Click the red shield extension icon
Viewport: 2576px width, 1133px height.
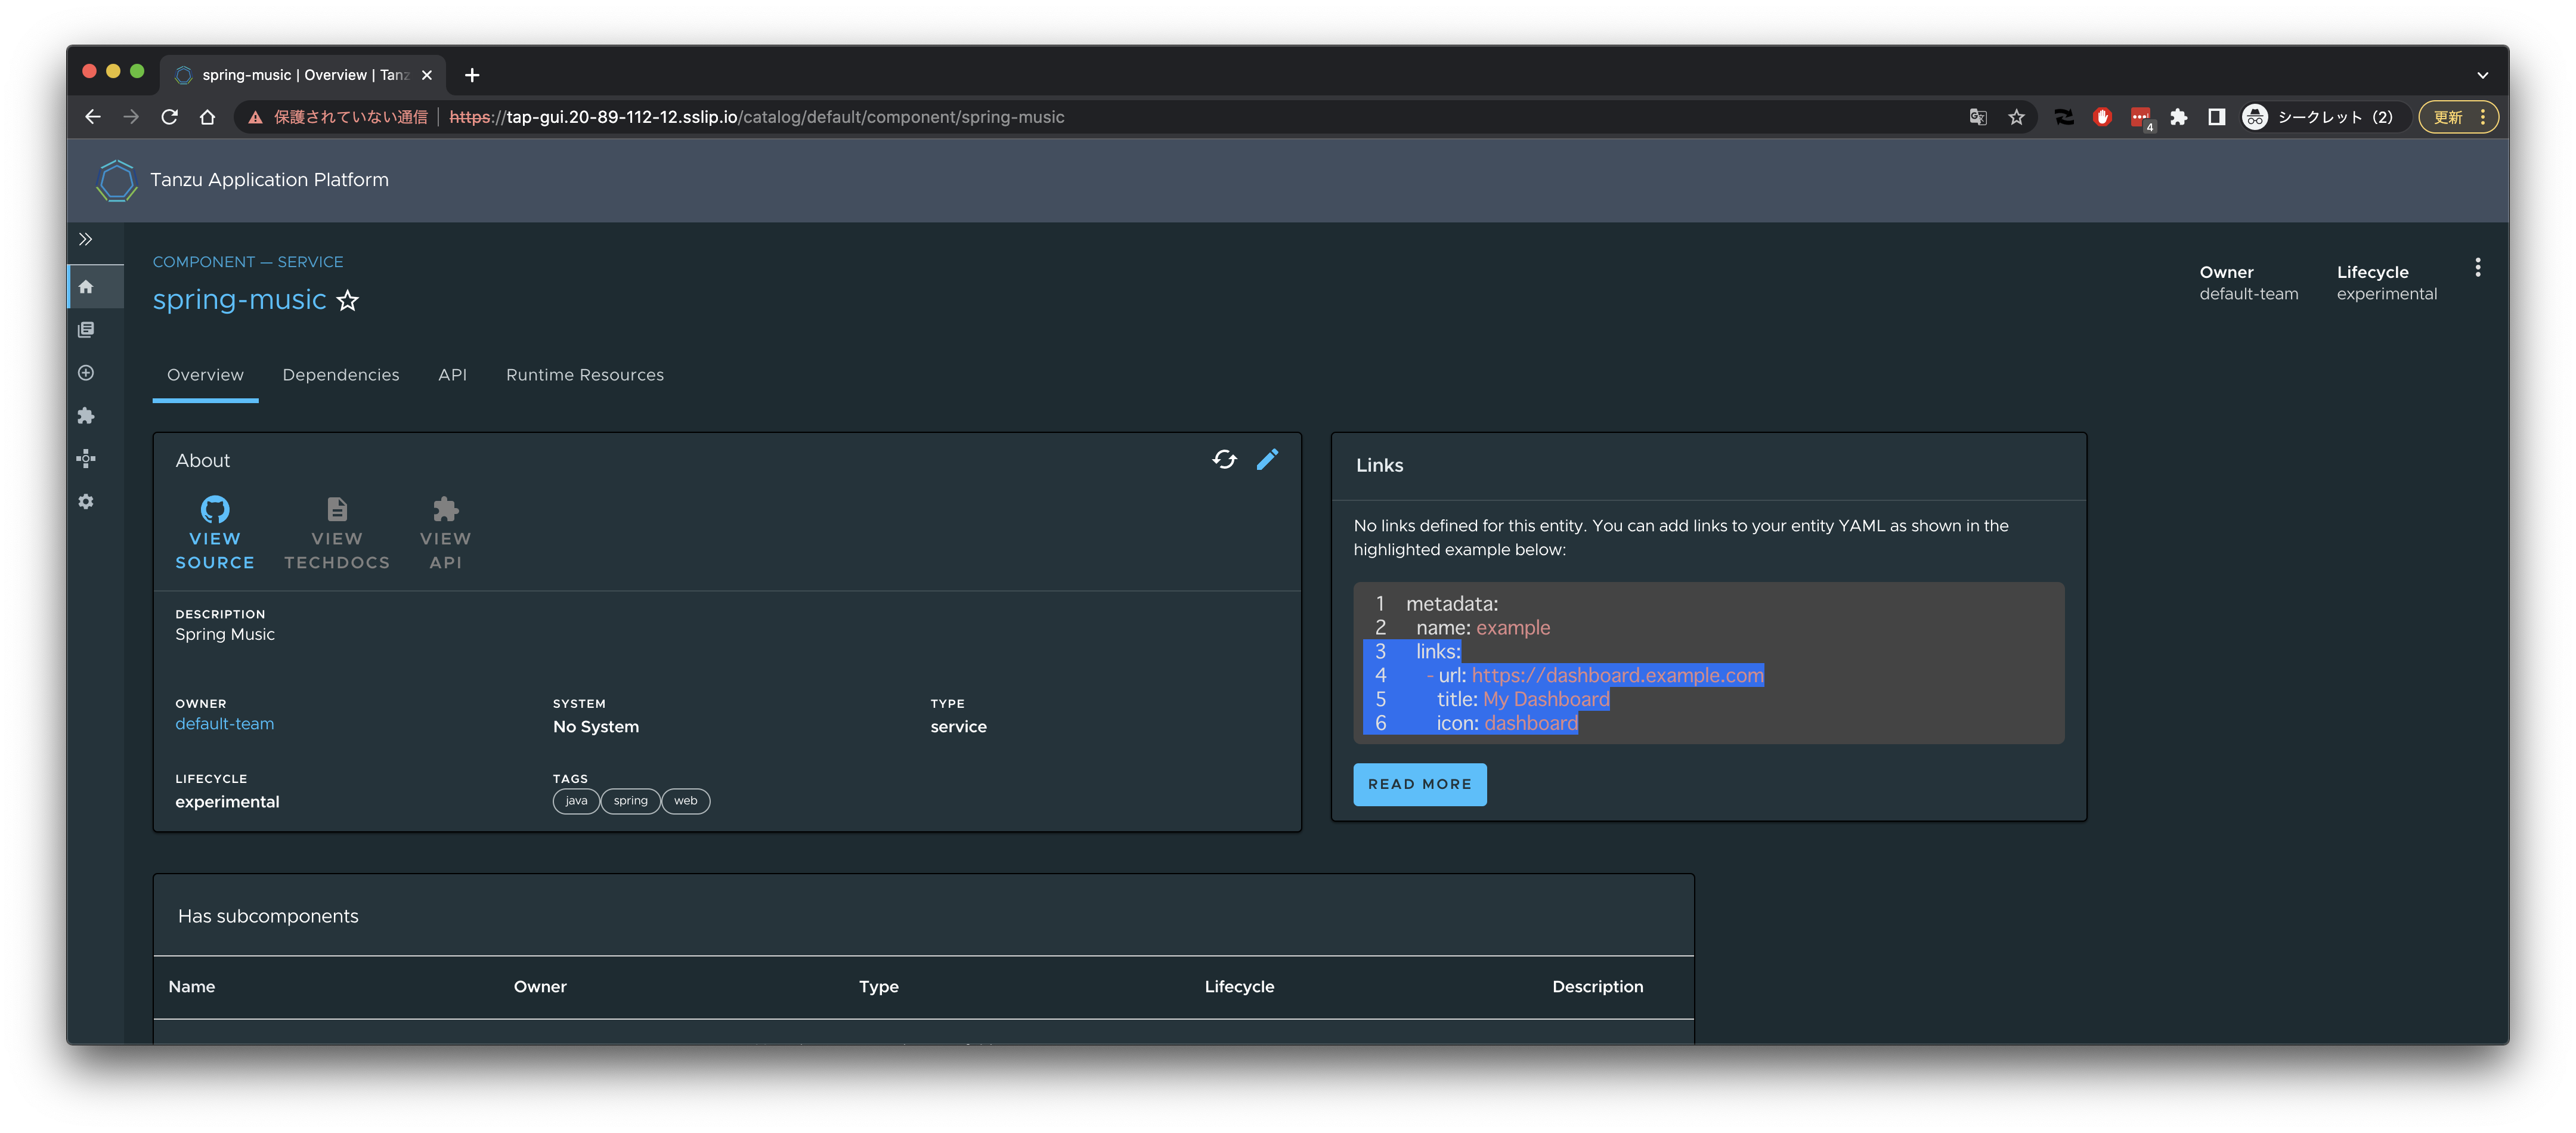point(2102,117)
